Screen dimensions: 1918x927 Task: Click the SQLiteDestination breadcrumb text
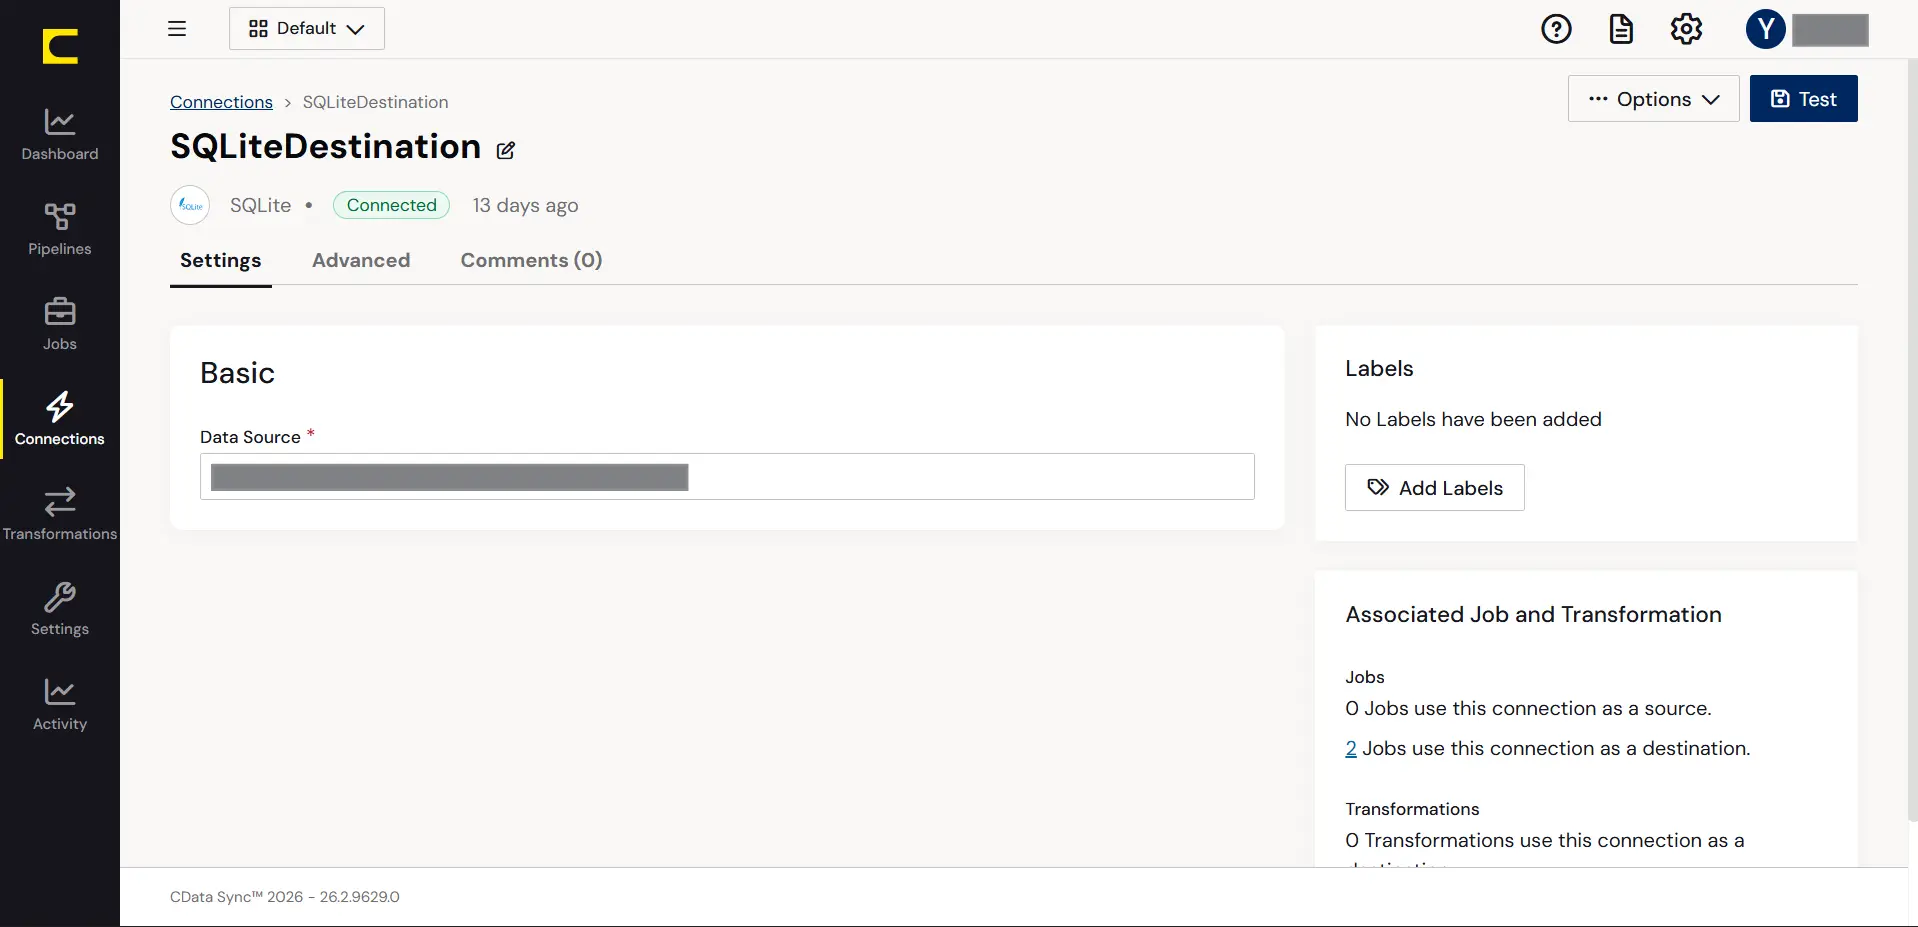(375, 102)
